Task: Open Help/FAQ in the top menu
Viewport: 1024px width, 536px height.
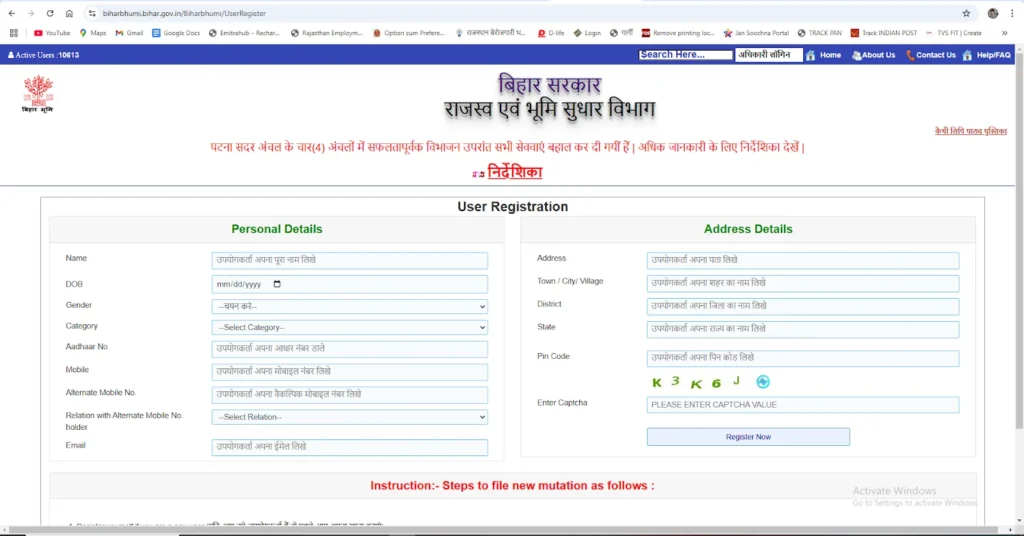Action: pos(987,55)
